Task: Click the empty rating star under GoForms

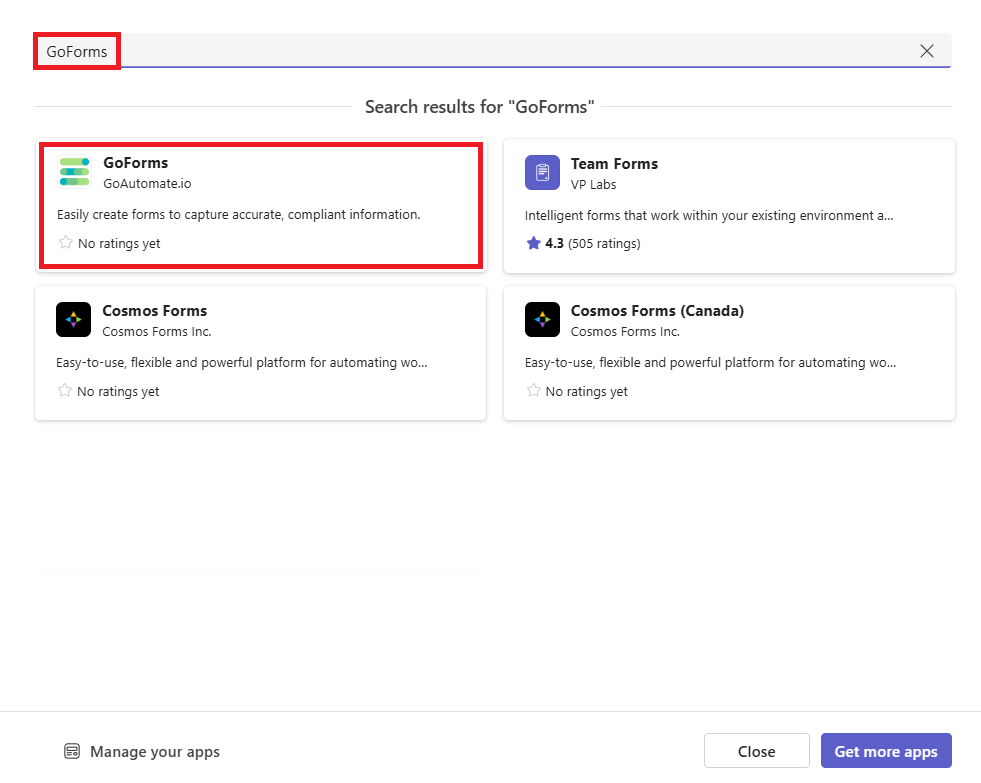Action: click(x=66, y=243)
